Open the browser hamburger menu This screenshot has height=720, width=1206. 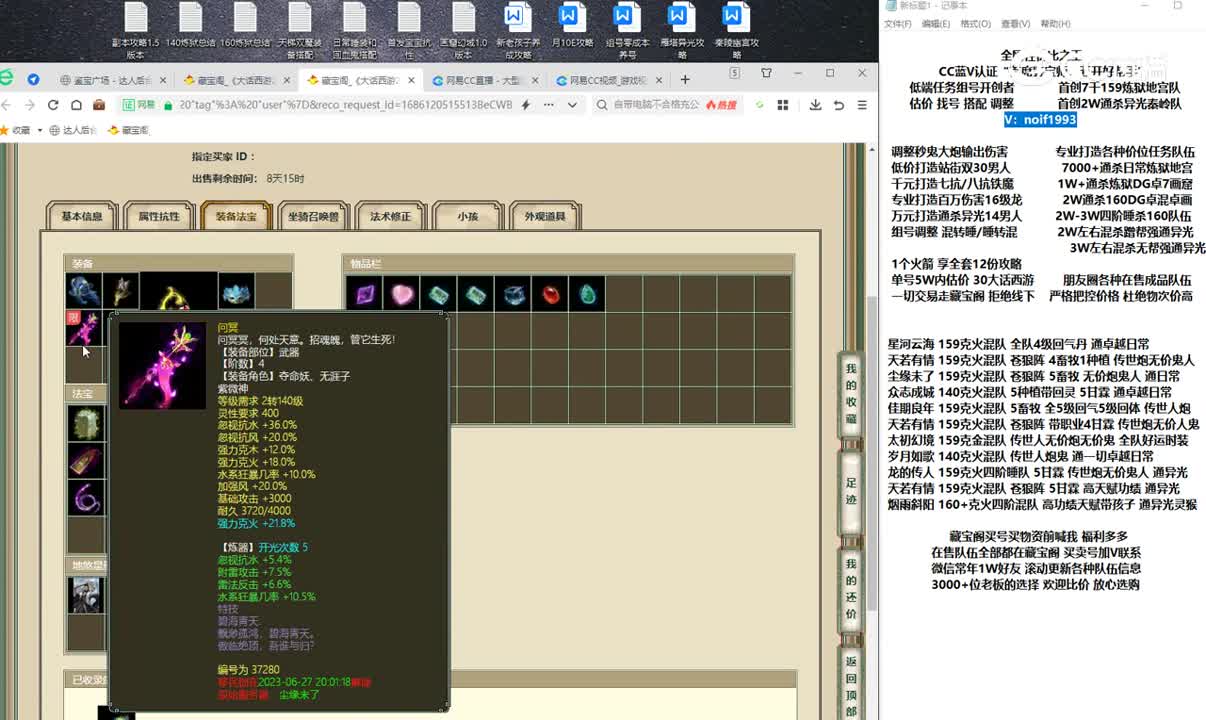coord(861,105)
